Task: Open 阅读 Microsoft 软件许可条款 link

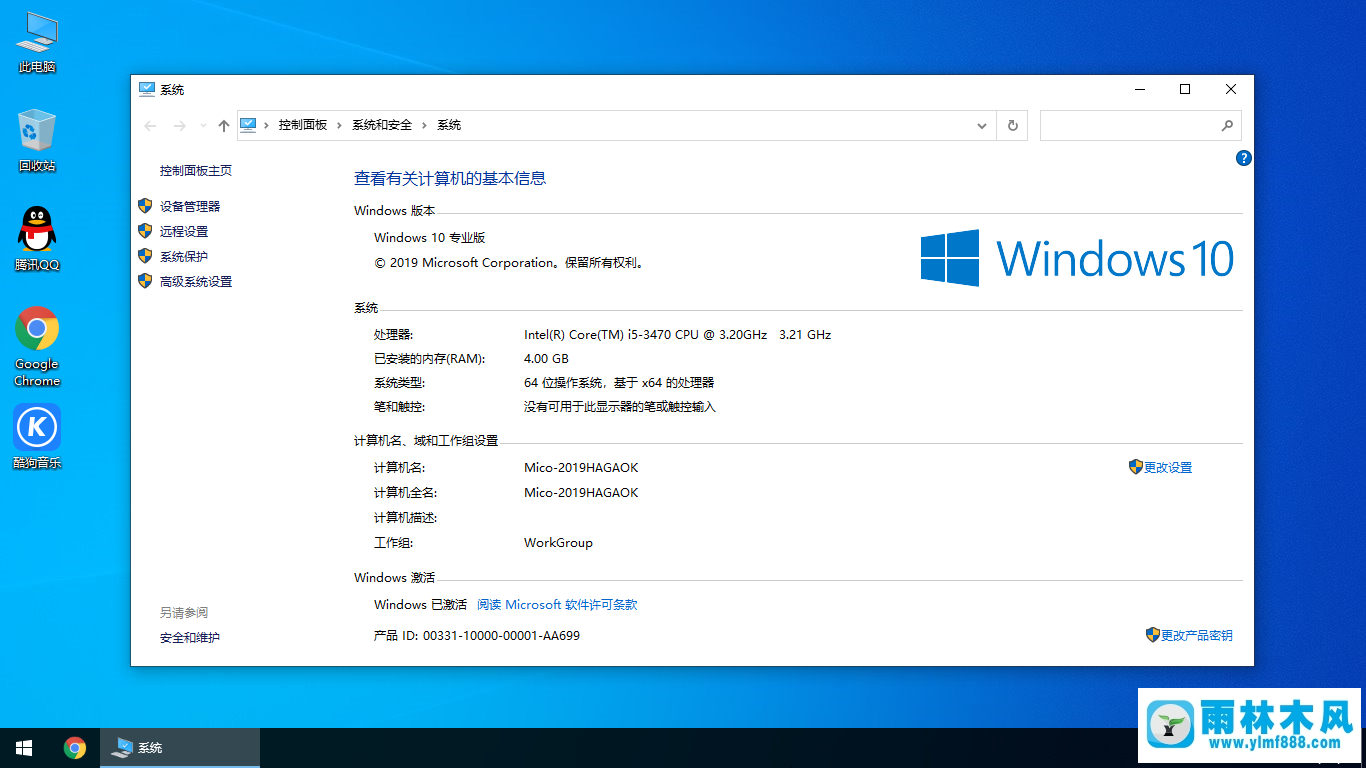Action: tap(557, 604)
